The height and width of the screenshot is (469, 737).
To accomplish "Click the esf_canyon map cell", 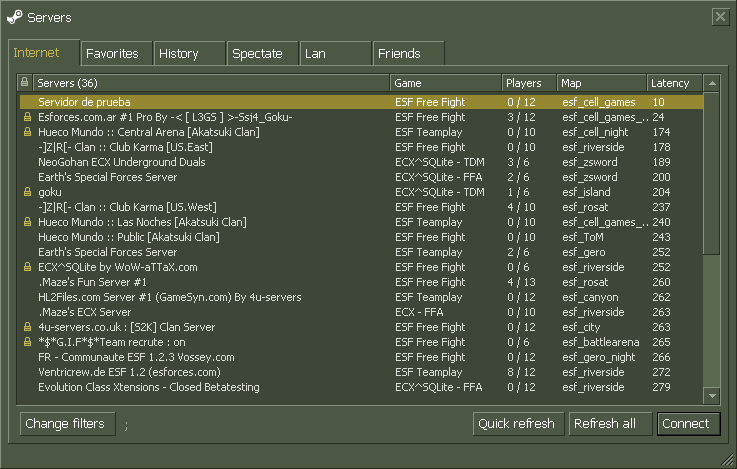I will coord(590,297).
